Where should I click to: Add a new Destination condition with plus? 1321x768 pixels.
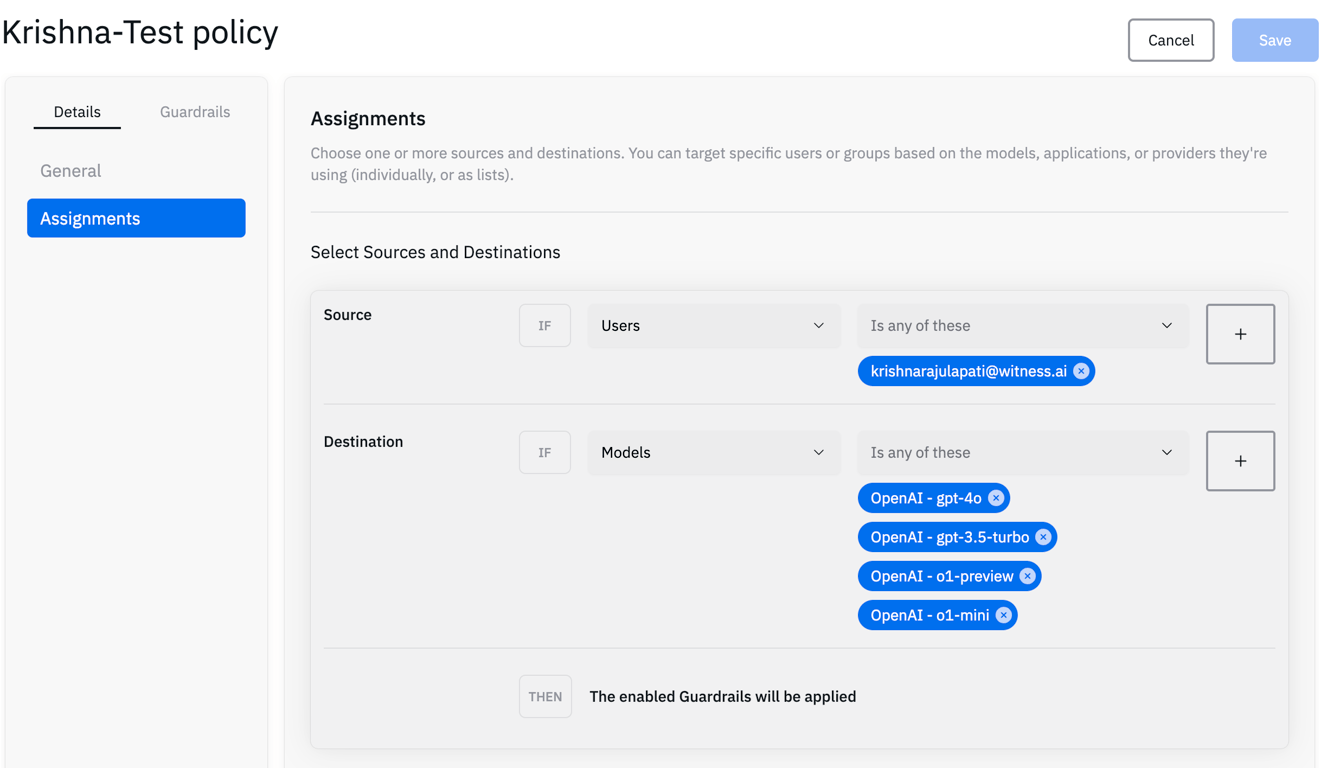coord(1240,461)
